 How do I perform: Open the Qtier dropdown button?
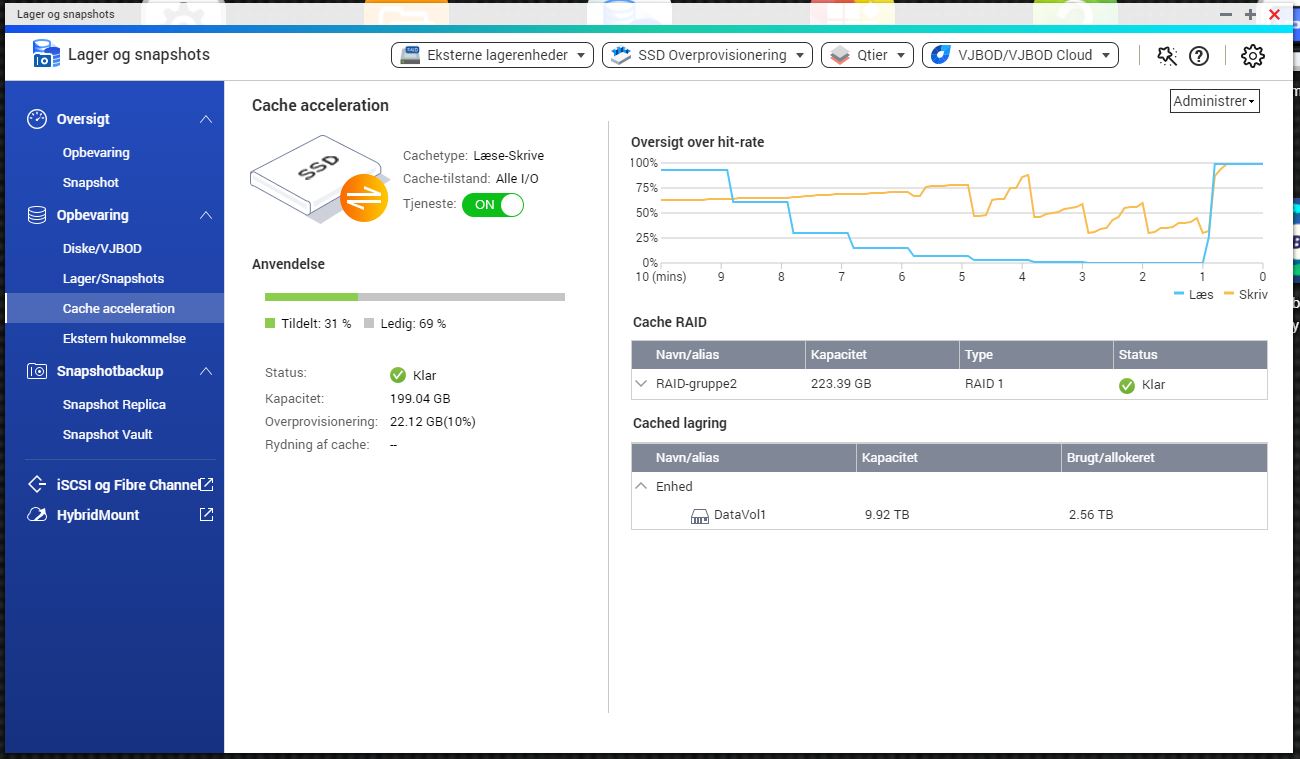[x=866, y=55]
